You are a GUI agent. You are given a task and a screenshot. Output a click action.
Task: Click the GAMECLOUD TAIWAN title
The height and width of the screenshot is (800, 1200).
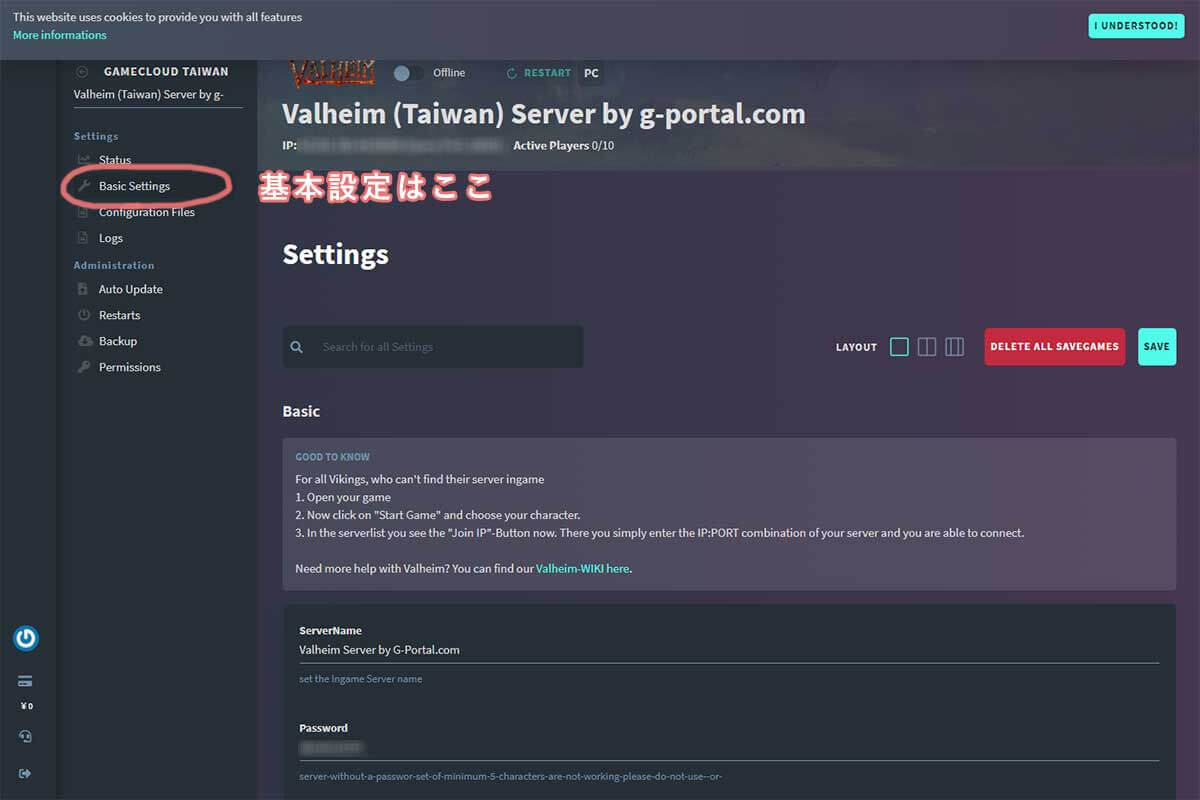[x=166, y=72]
